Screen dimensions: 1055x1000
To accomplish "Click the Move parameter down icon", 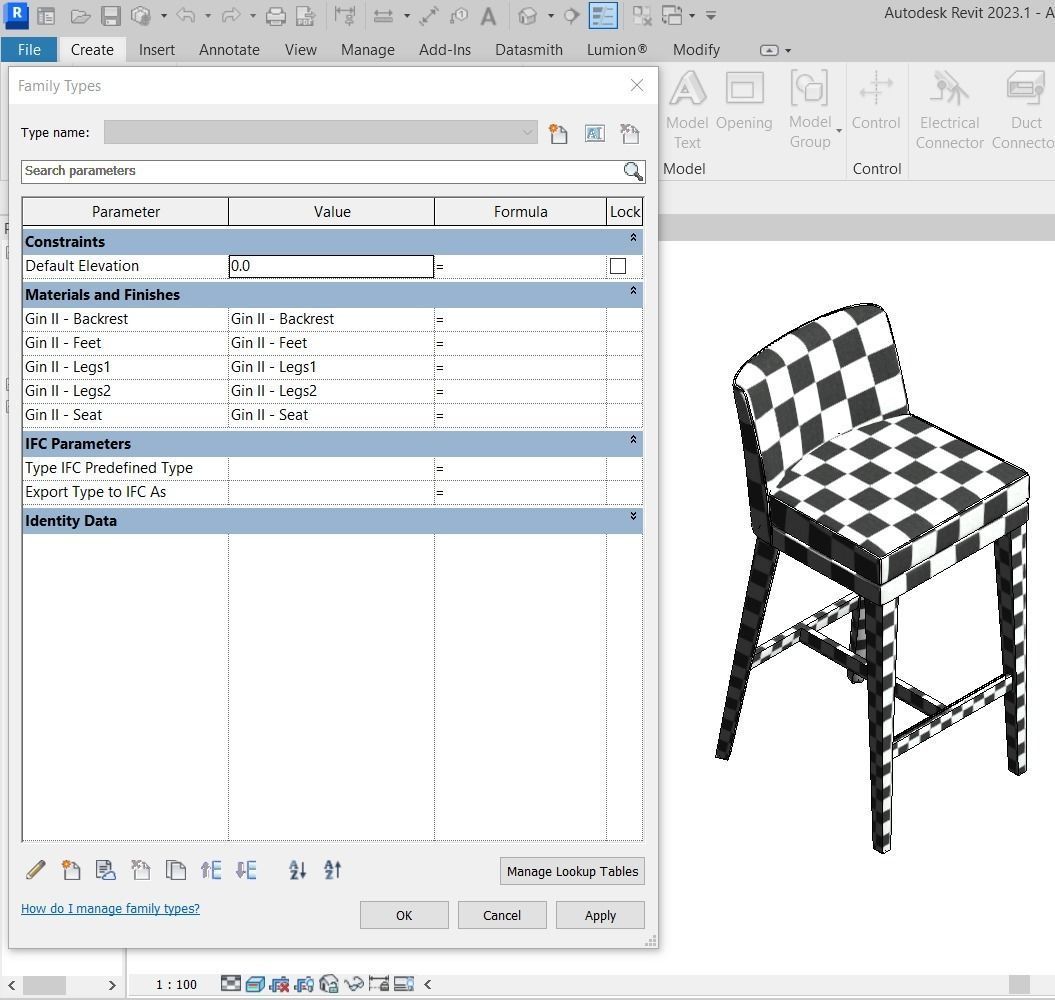I will pos(246,870).
